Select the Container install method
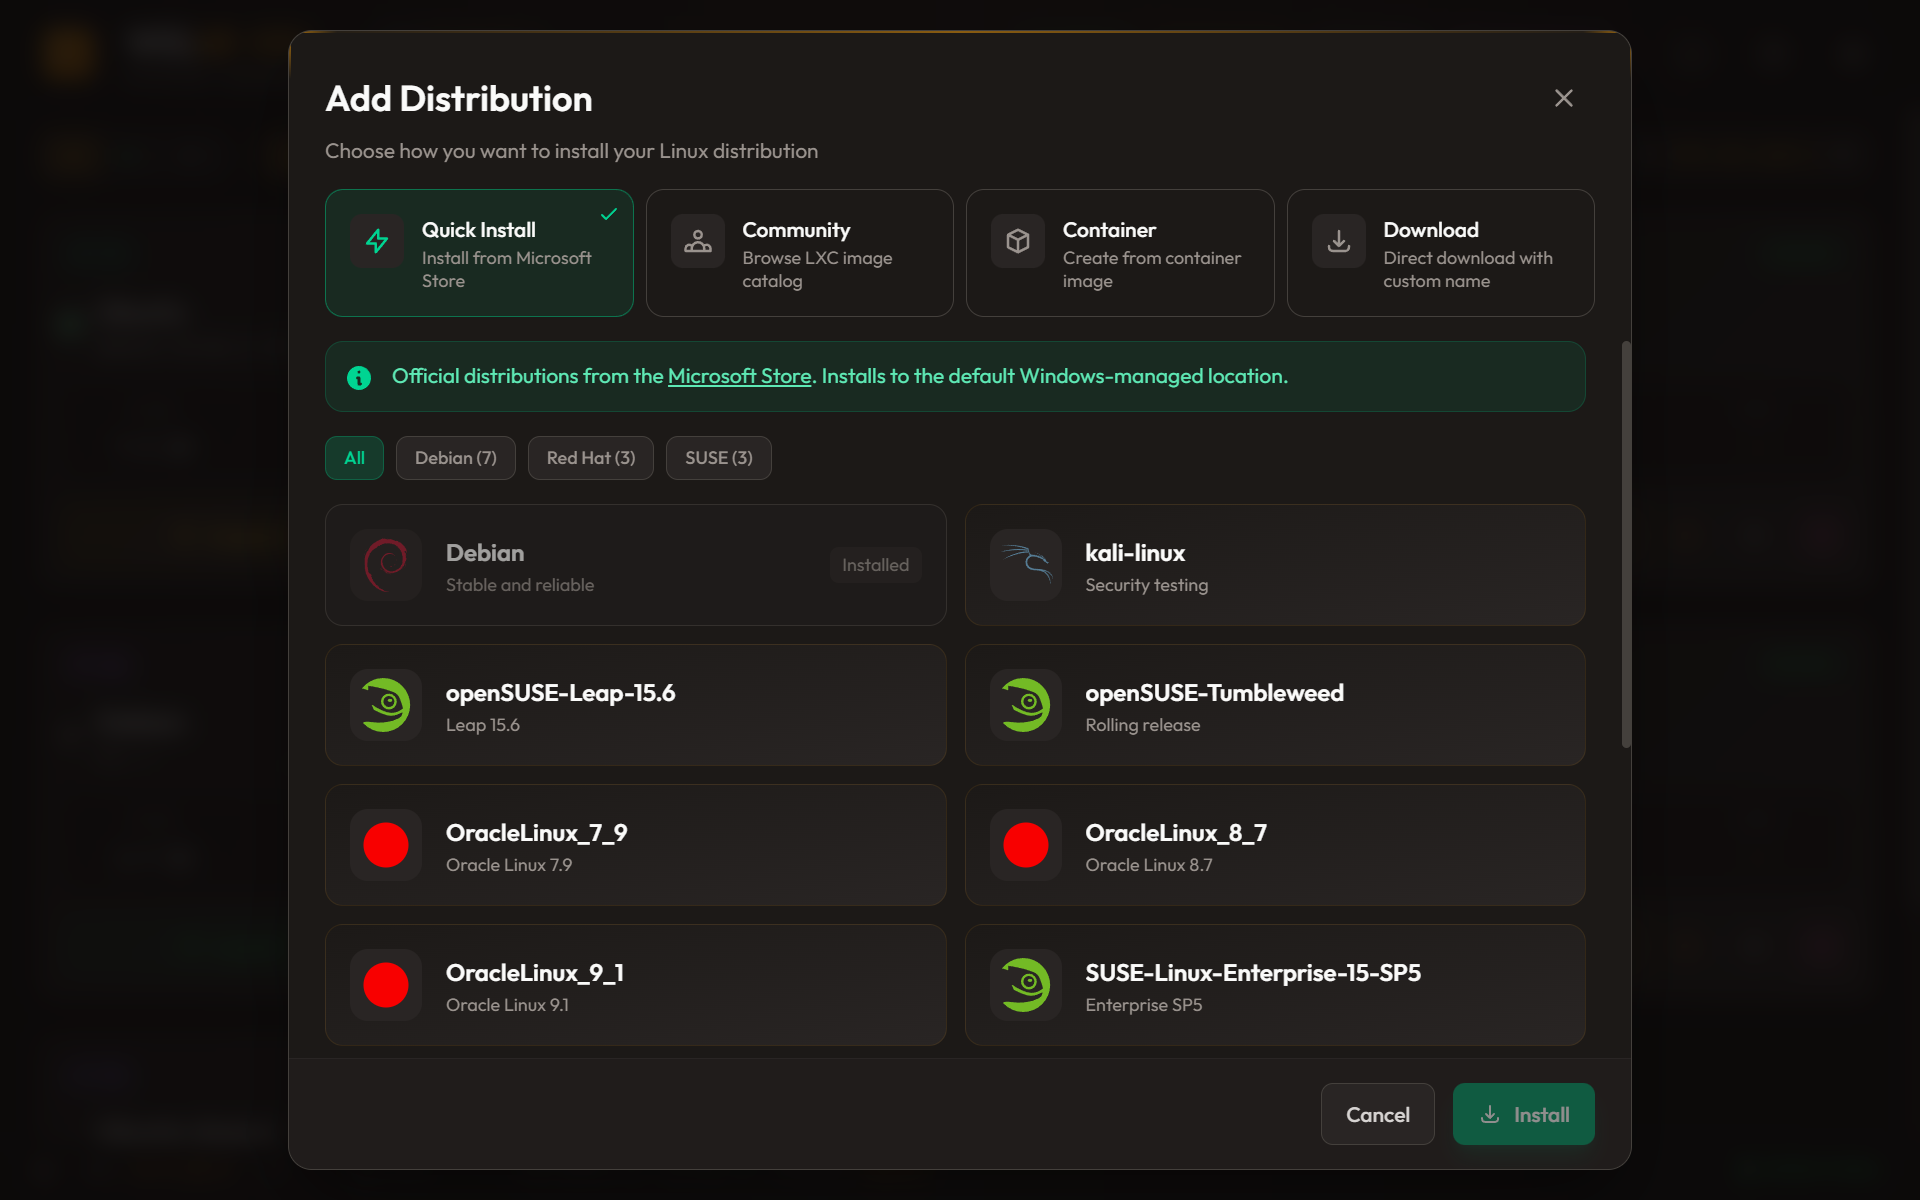 coord(1119,252)
